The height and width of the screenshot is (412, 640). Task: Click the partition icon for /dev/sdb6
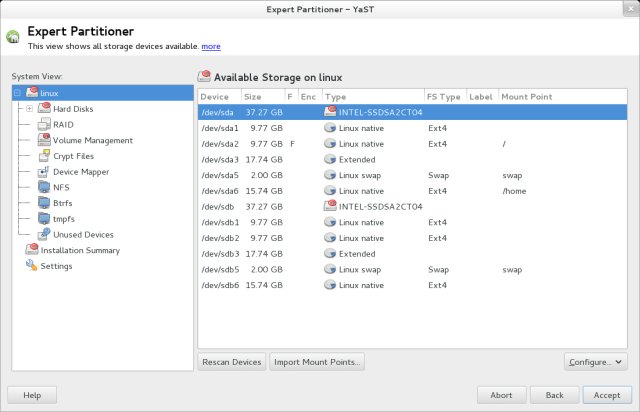coord(330,285)
